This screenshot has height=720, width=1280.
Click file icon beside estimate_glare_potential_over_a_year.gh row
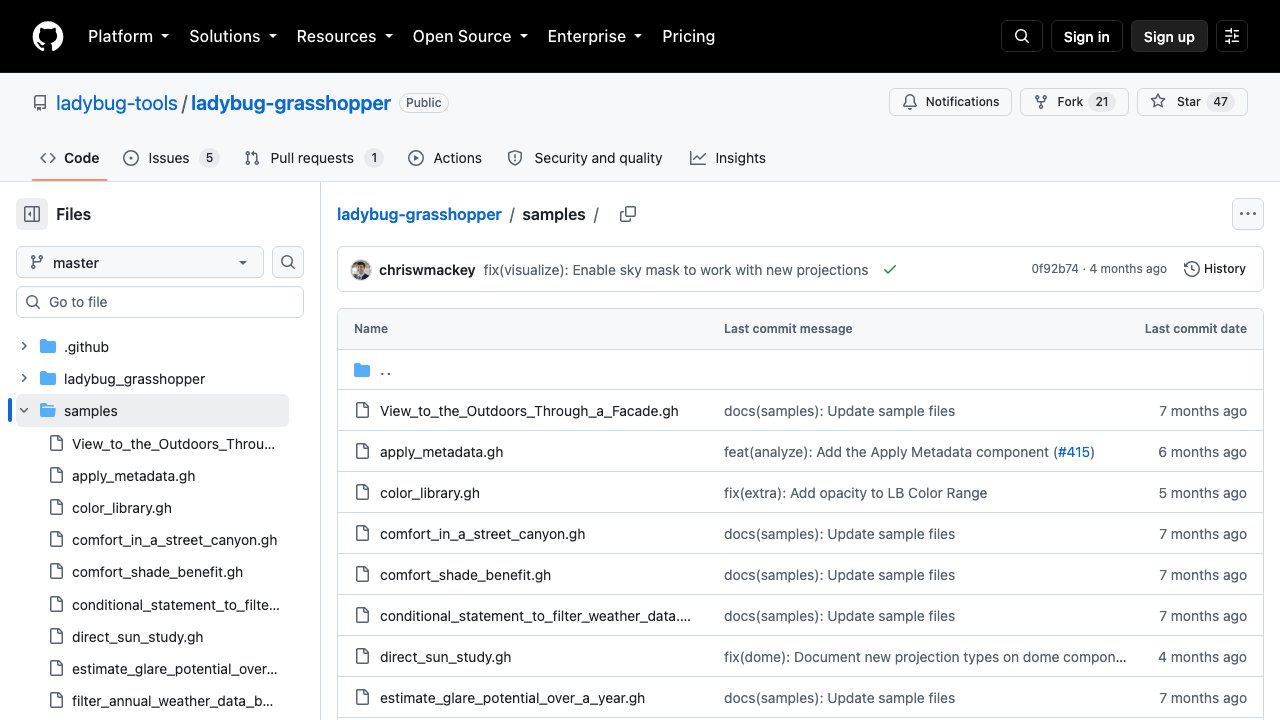(x=362, y=698)
